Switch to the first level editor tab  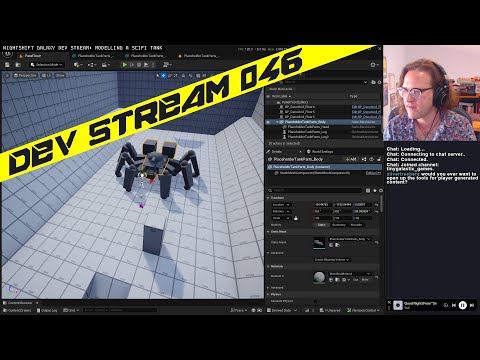click(x=32, y=56)
